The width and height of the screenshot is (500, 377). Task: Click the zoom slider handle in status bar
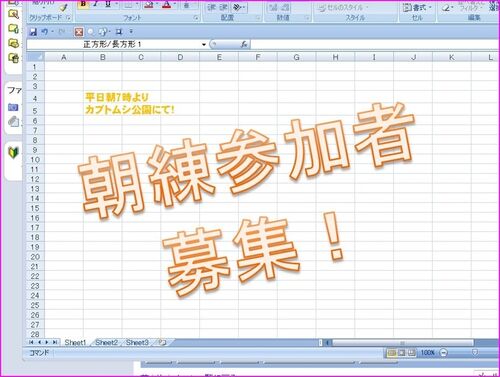[475, 352]
